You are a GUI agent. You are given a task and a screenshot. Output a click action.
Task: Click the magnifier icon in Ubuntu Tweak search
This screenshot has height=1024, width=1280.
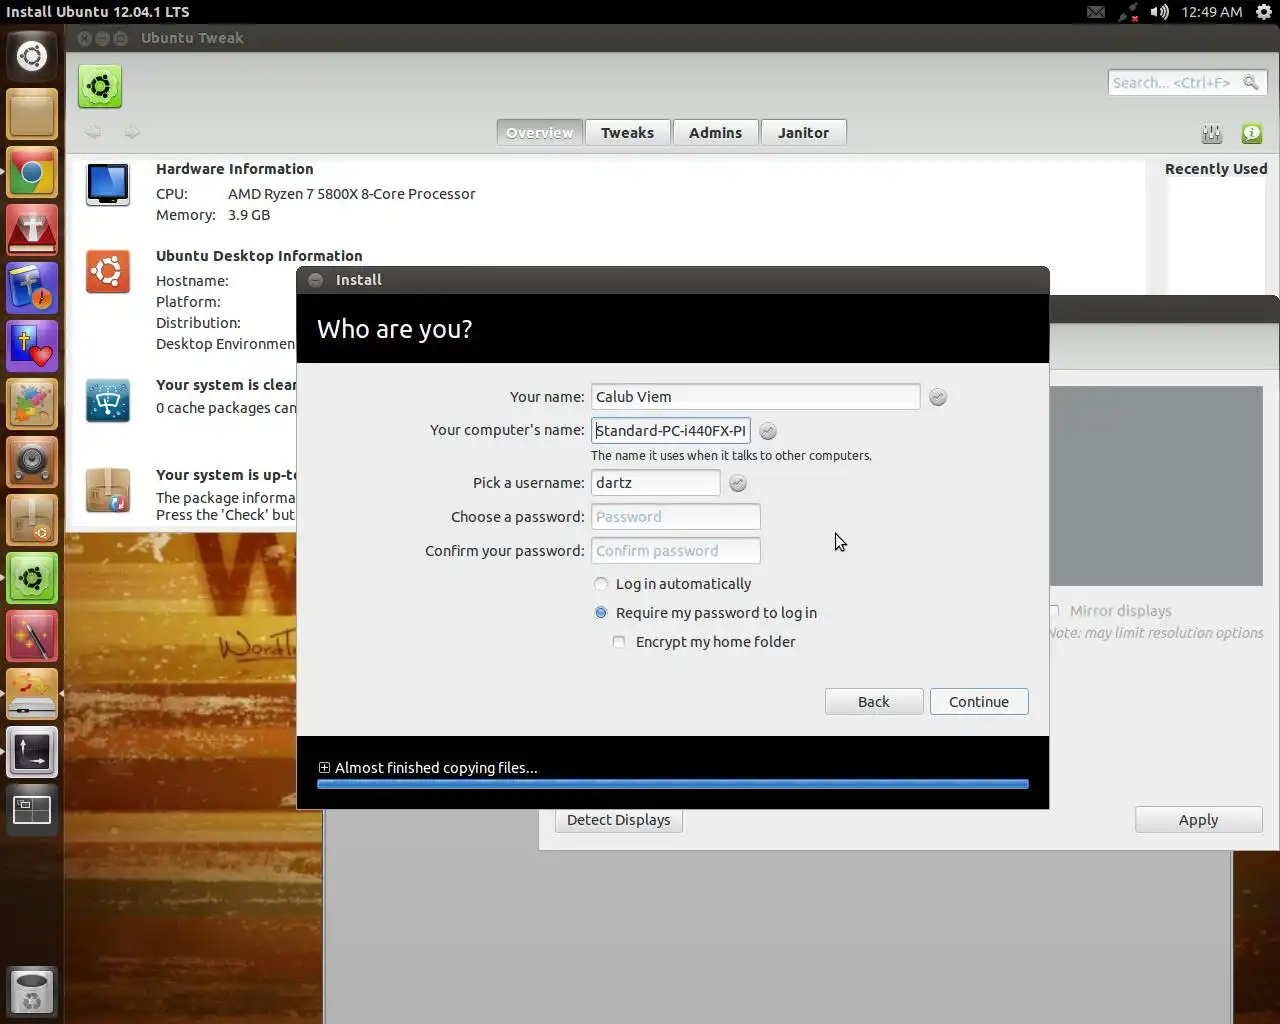[x=1250, y=82]
